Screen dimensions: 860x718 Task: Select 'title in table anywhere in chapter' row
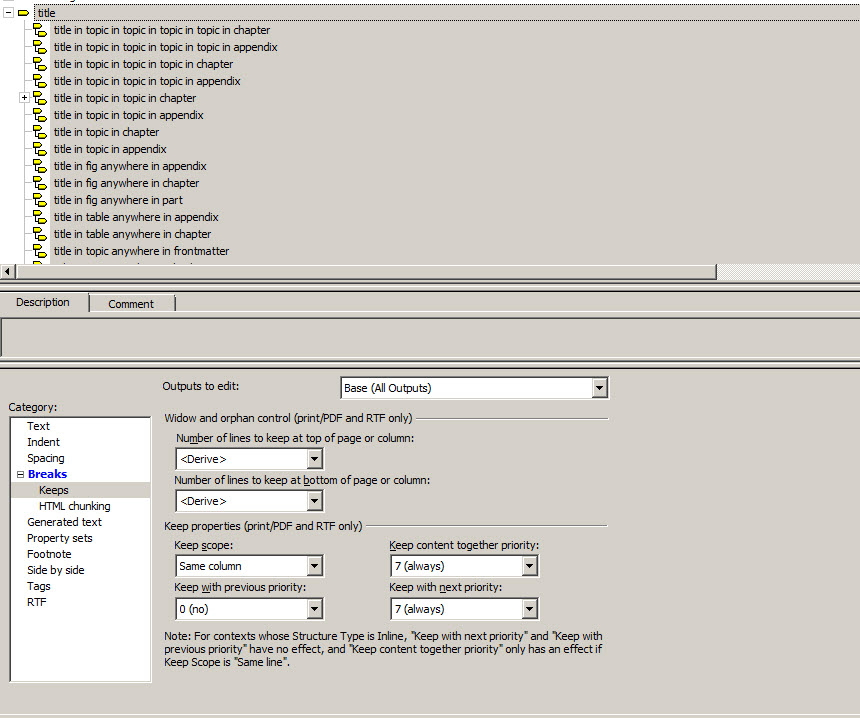click(132, 234)
